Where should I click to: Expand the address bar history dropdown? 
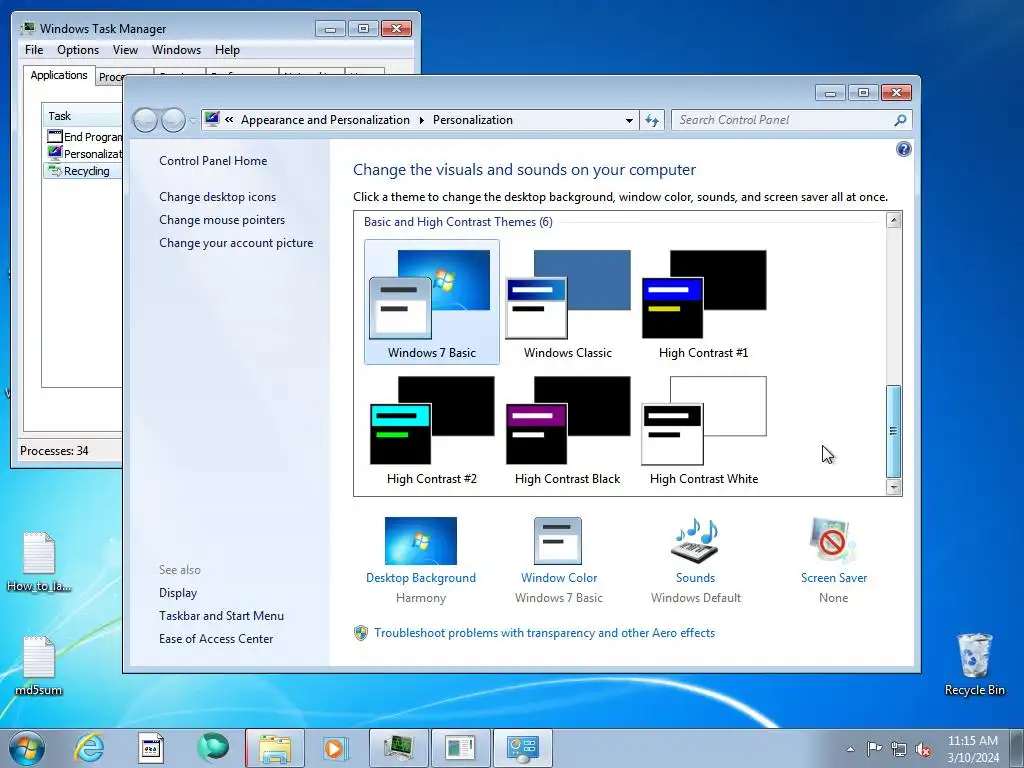click(x=629, y=120)
